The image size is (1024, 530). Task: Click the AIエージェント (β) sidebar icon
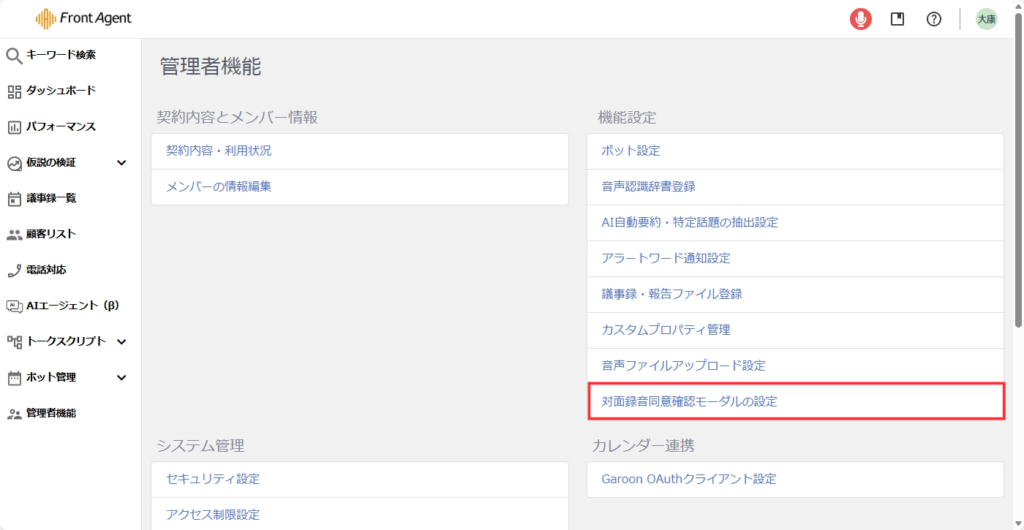tap(14, 306)
